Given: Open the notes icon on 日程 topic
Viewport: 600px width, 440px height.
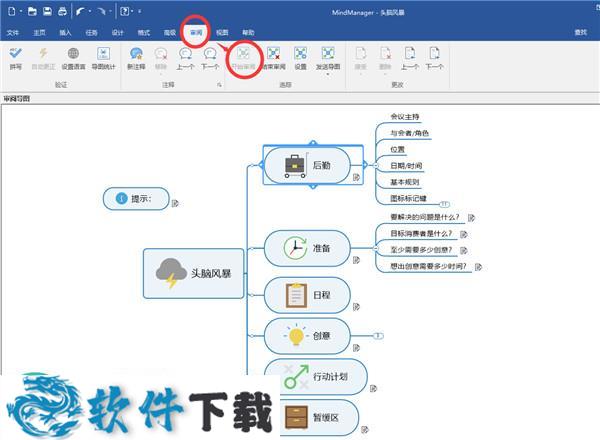Looking at the screenshot, I should (356, 307).
